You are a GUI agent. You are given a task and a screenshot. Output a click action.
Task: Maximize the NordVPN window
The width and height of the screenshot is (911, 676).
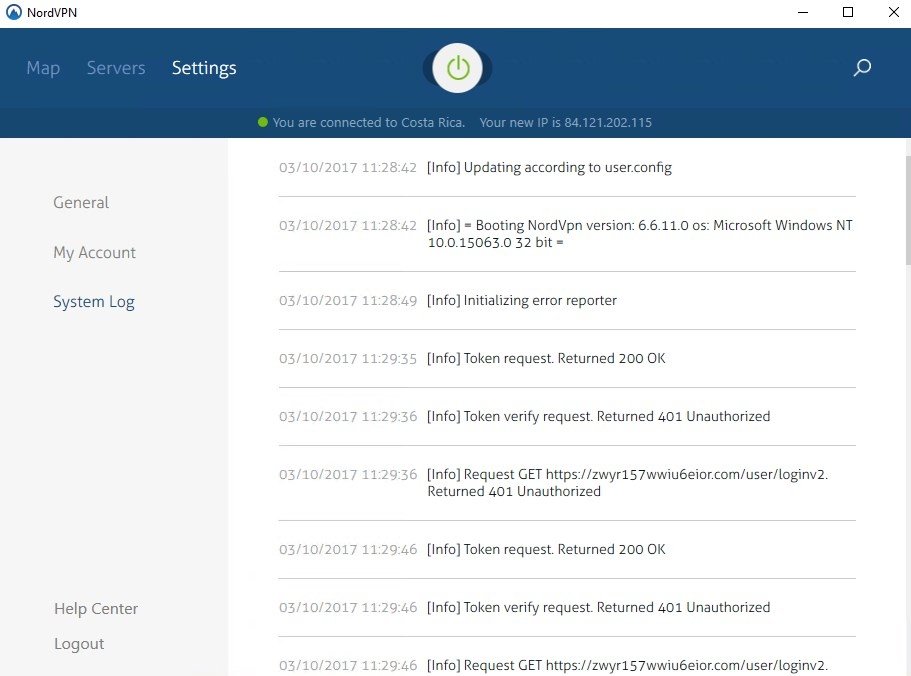848,12
